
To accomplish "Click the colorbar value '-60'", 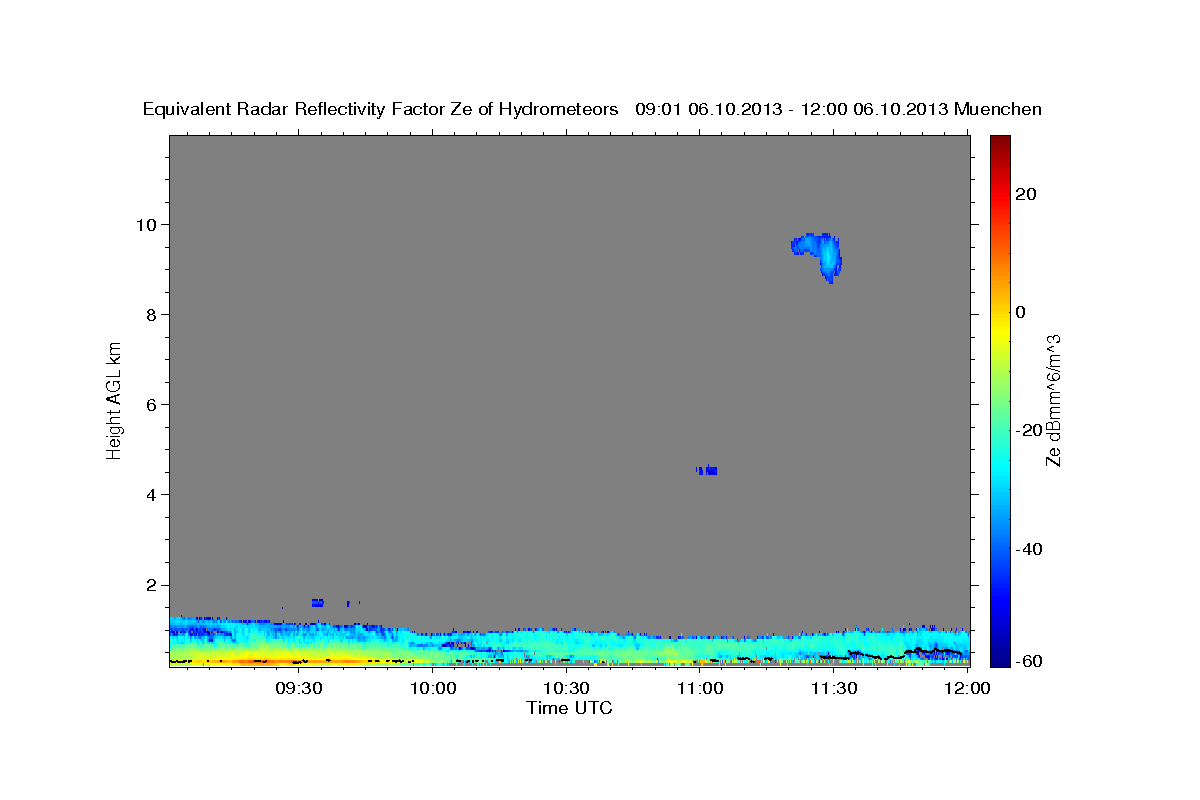I will pyautogui.click(x=1028, y=661).
